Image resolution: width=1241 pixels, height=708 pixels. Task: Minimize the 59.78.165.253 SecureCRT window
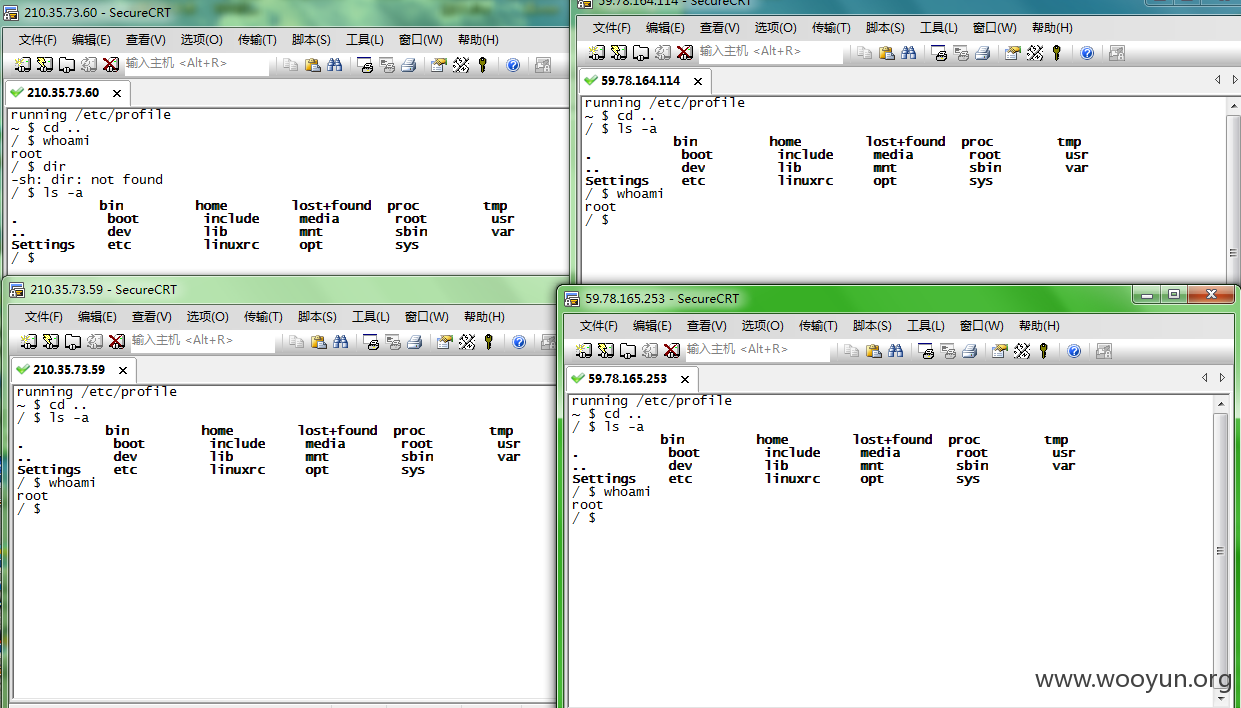click(x=1147, y=295)
